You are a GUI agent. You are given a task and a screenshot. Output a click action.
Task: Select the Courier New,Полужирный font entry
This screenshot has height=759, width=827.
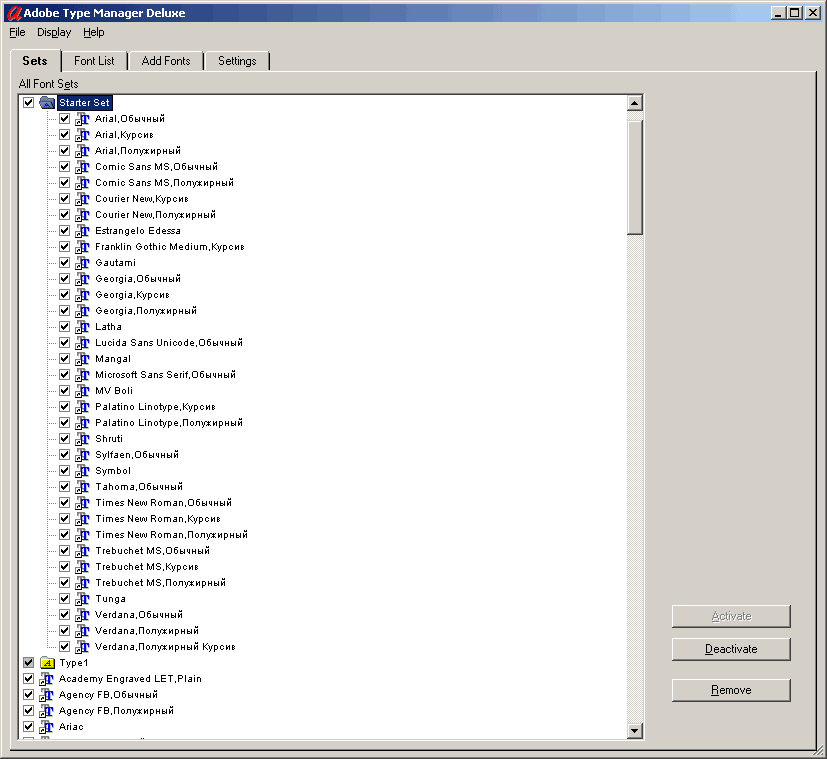pyautogui.click(x=156, y=215)
